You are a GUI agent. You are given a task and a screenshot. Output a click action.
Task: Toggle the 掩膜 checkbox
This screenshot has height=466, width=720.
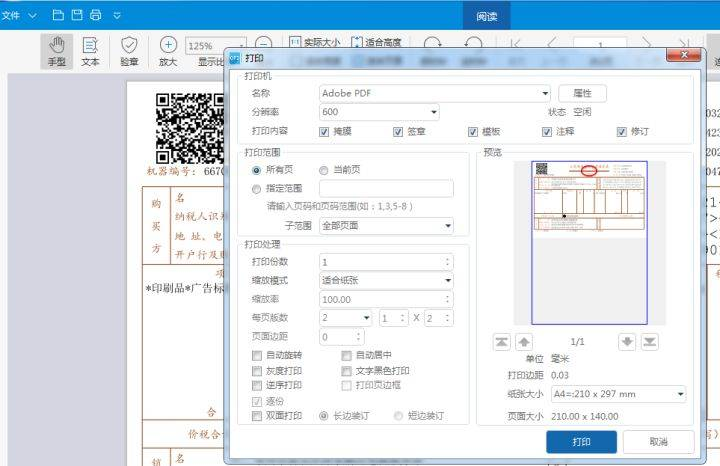pos(324,132)
